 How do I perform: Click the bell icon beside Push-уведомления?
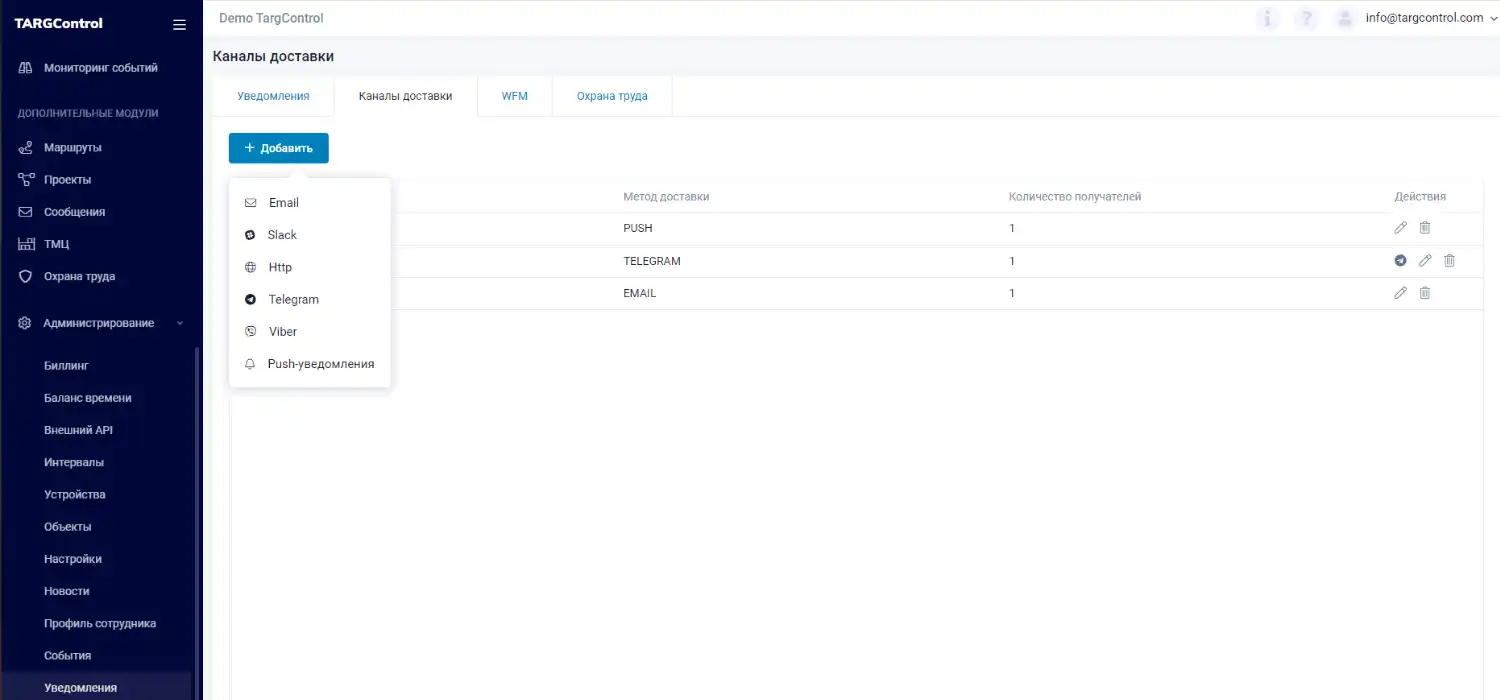pos(250,364)
